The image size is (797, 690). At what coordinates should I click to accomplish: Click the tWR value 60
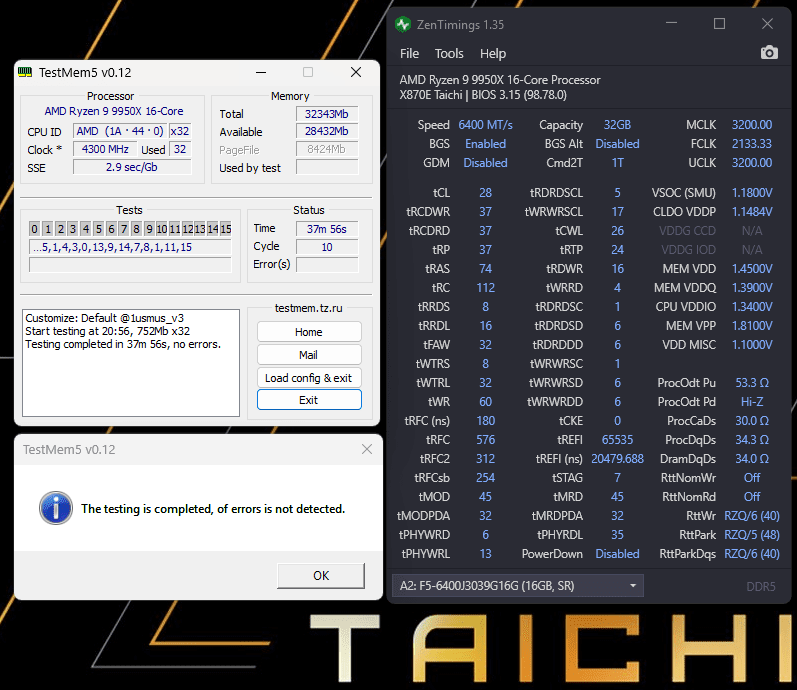[485, 402]
